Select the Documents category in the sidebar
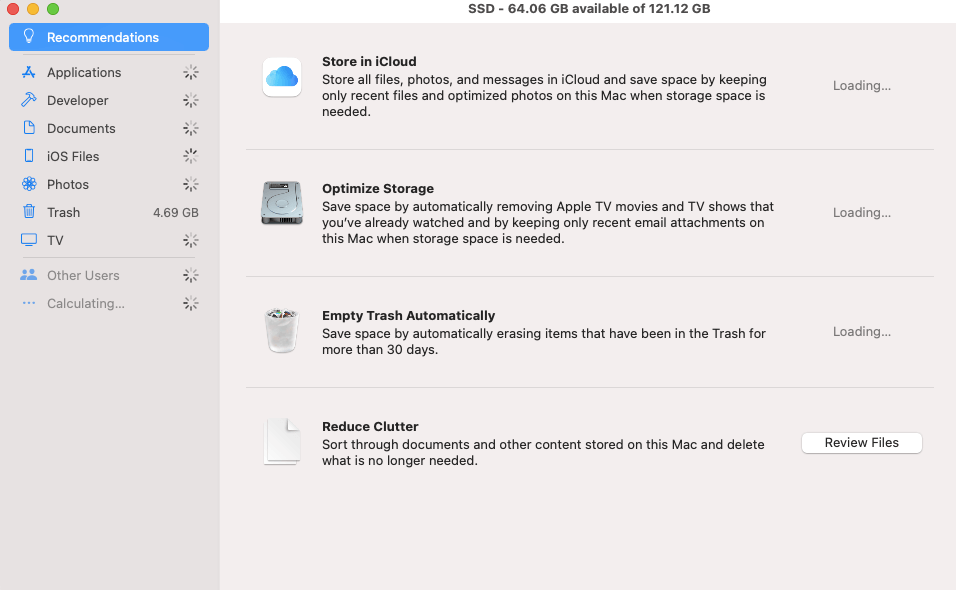This screenshot has height=590, width=956. point(83,128)
